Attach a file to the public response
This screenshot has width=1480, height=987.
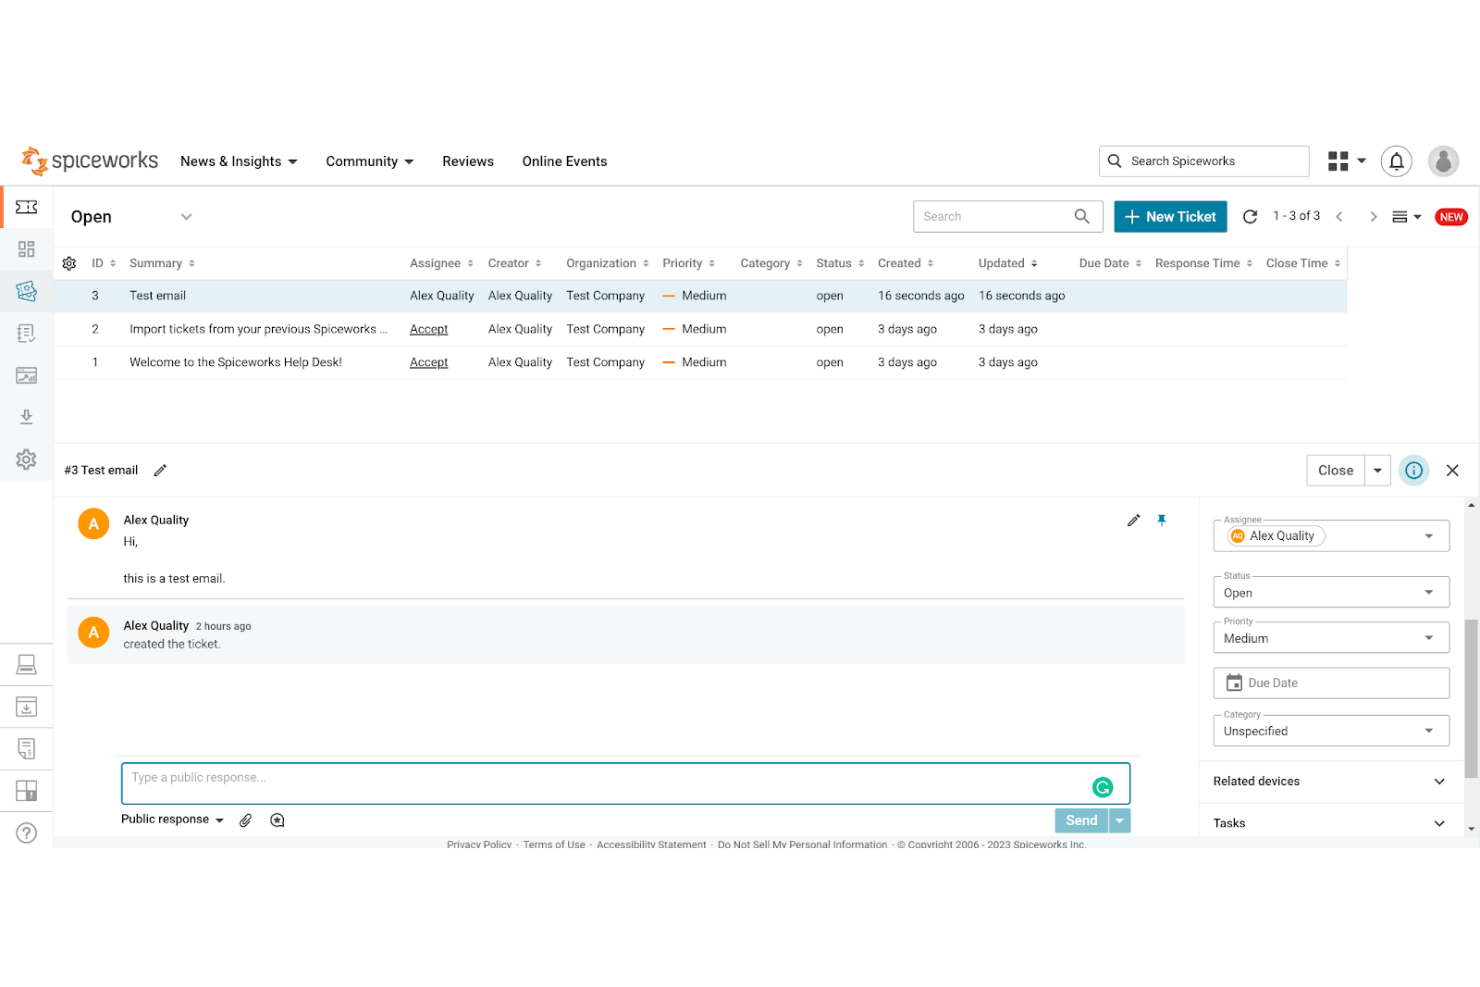(x=245, y=819)
